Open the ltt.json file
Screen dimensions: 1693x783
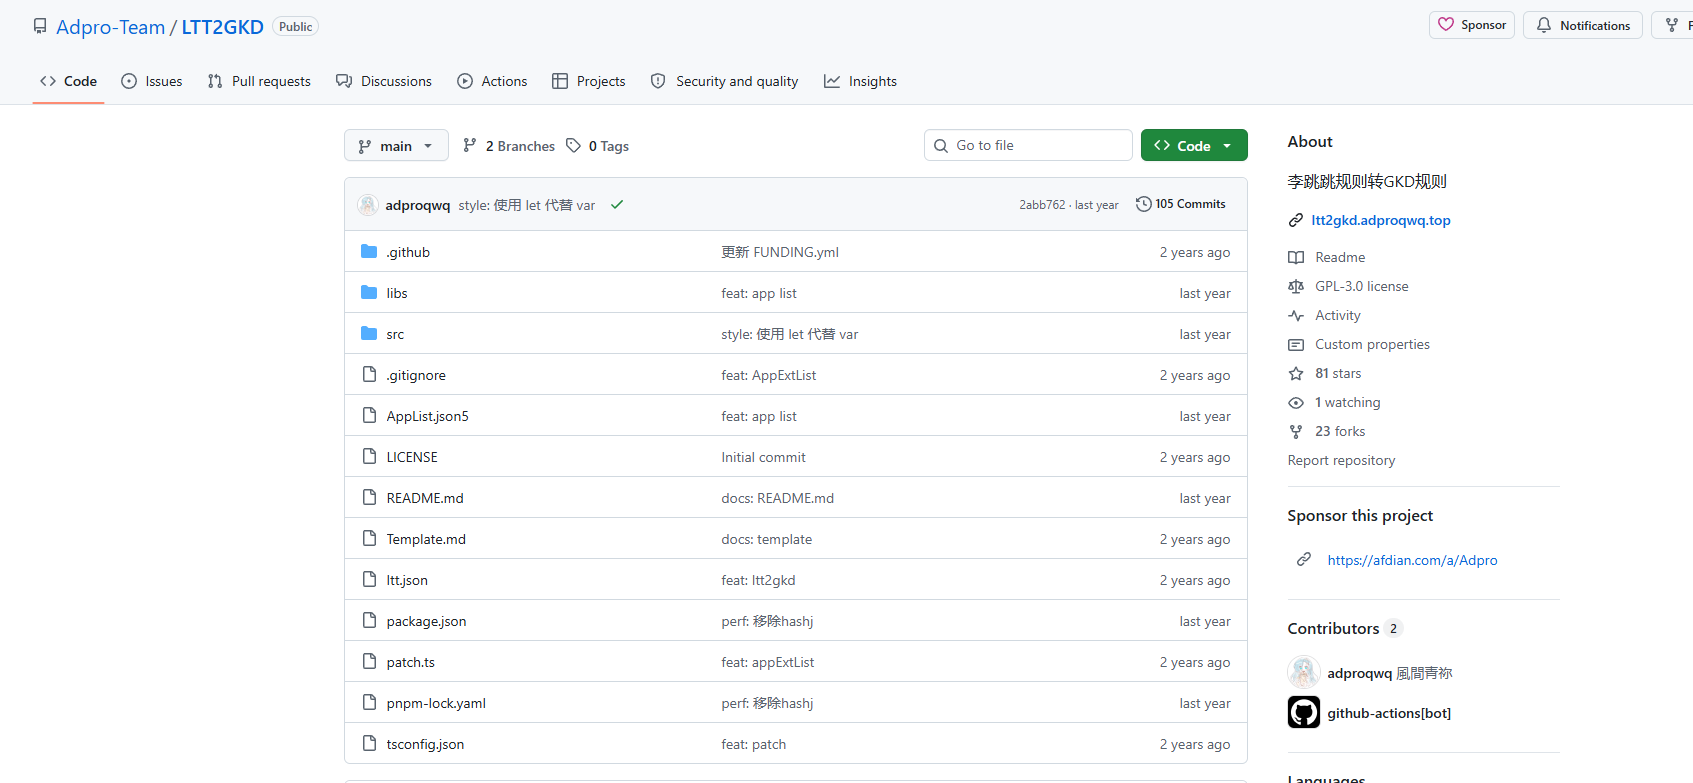pyautogui.click(x=407, y=580)
